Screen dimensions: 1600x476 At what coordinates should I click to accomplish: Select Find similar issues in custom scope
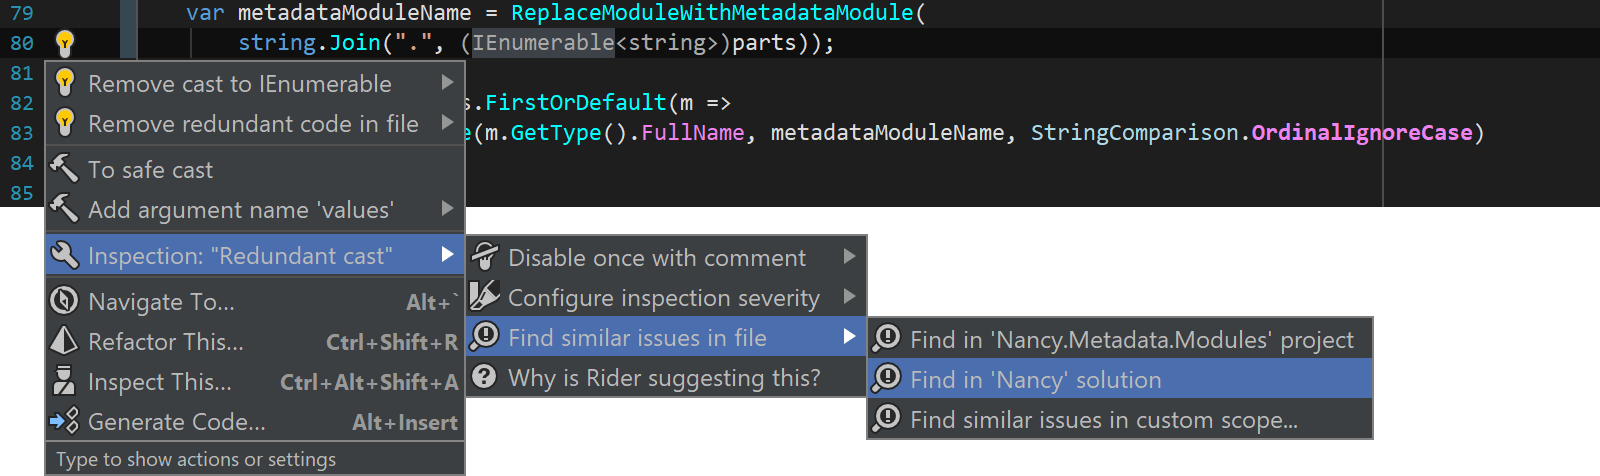pyautogui.click(x=1120, y=420)
